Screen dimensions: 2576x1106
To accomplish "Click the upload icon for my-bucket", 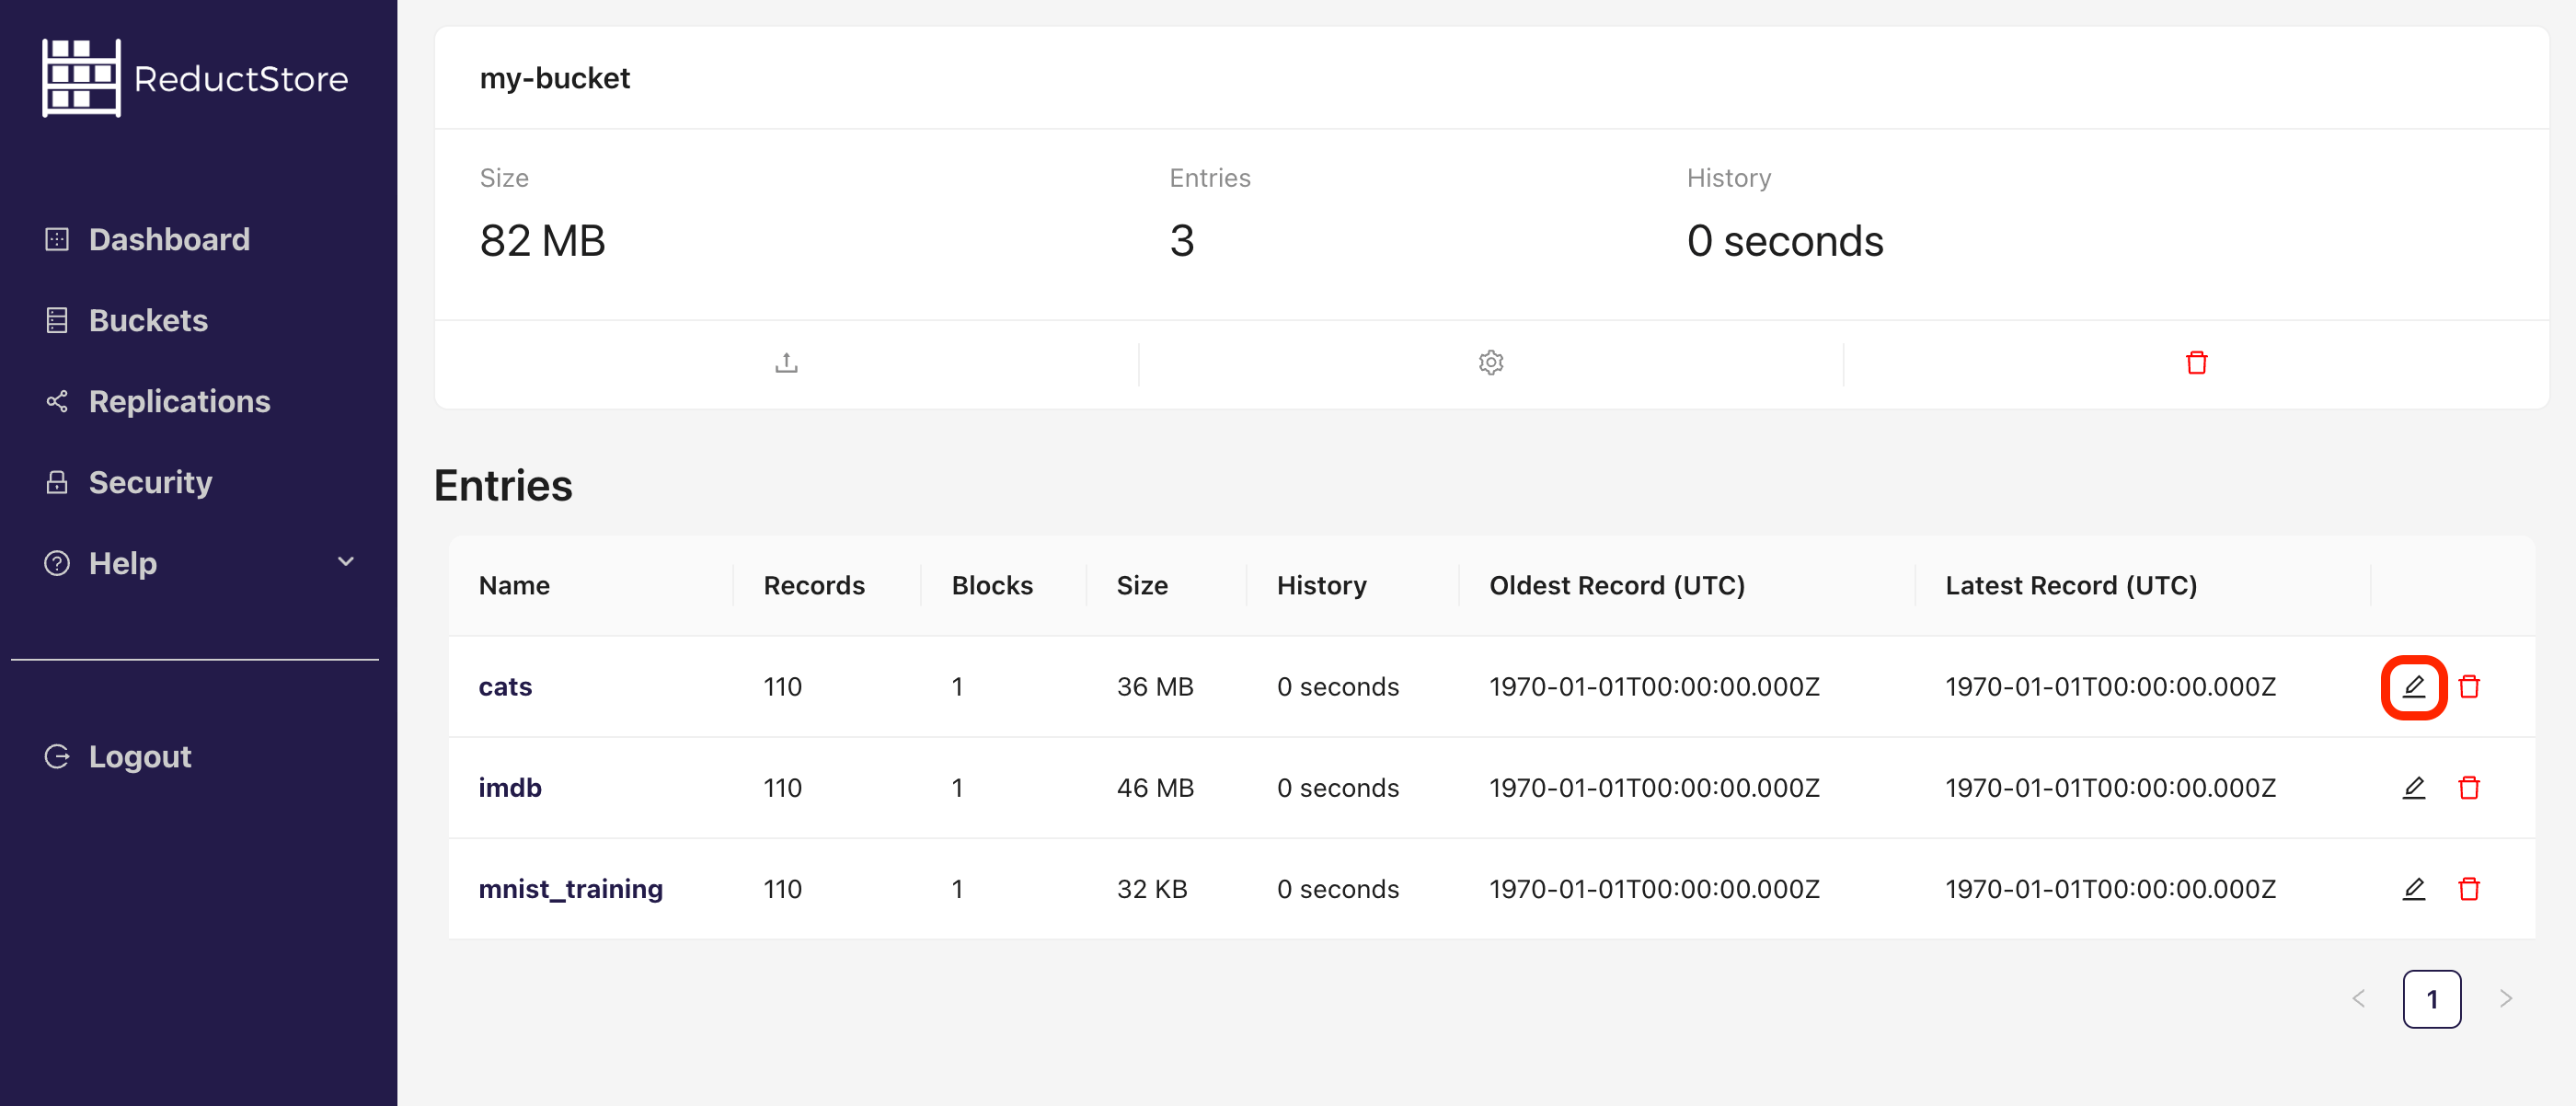I will tap(786, 362).
